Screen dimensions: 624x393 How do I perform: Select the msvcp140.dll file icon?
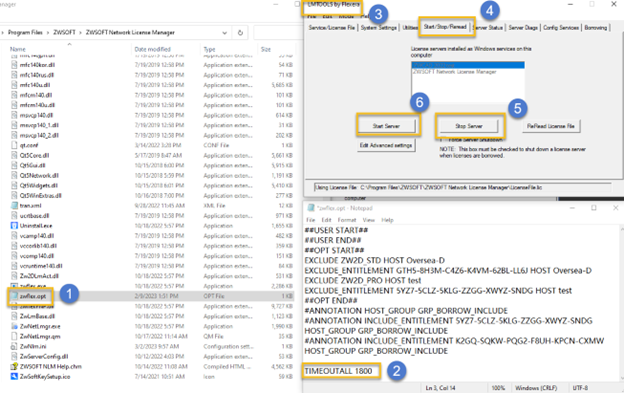pos(14,115)
